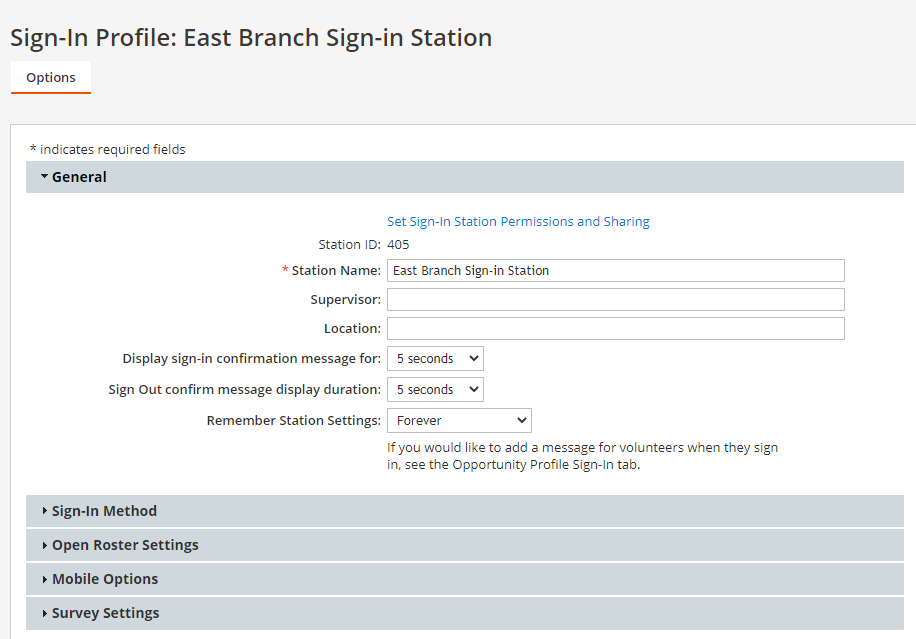
Task: Select the Options tab
Action: (50, 77)
